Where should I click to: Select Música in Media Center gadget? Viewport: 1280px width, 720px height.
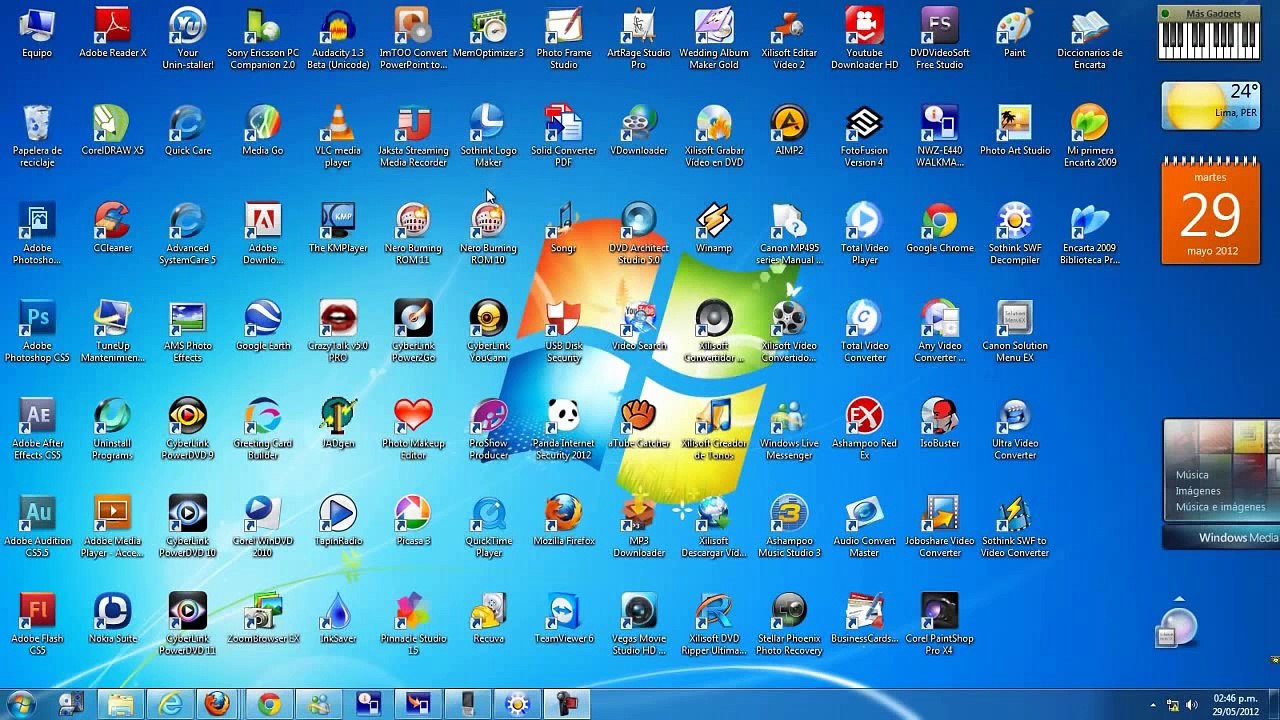point(1192,475)
